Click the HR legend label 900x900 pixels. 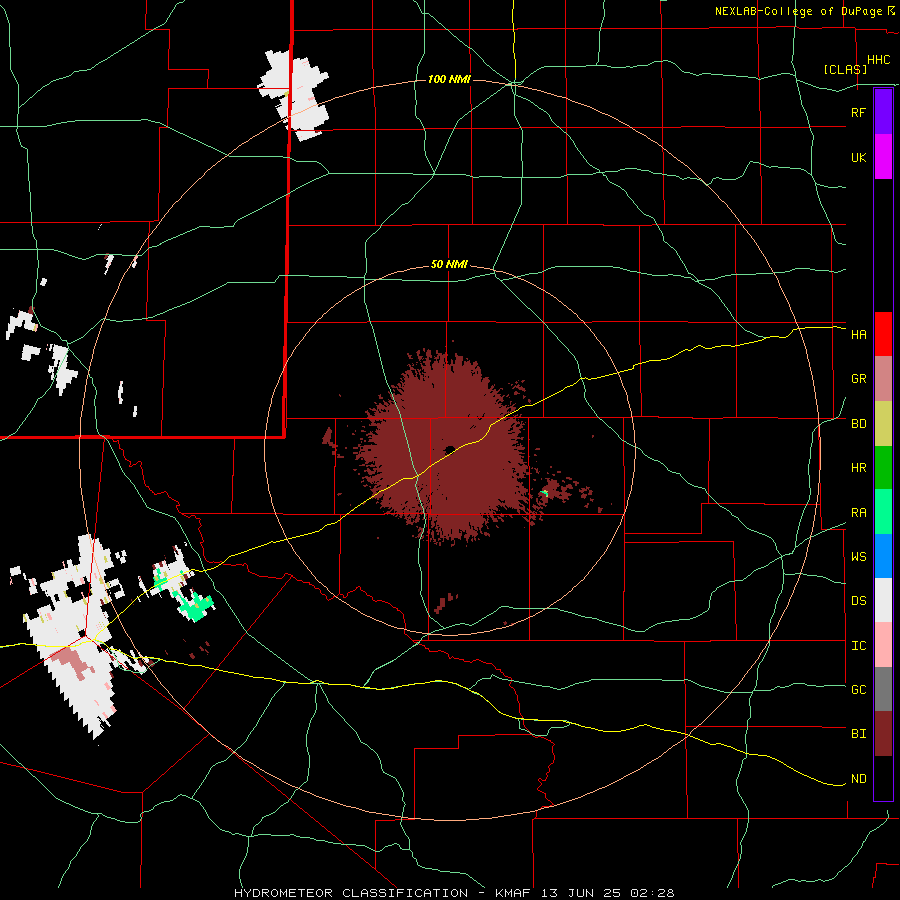(x=858, y=468)
